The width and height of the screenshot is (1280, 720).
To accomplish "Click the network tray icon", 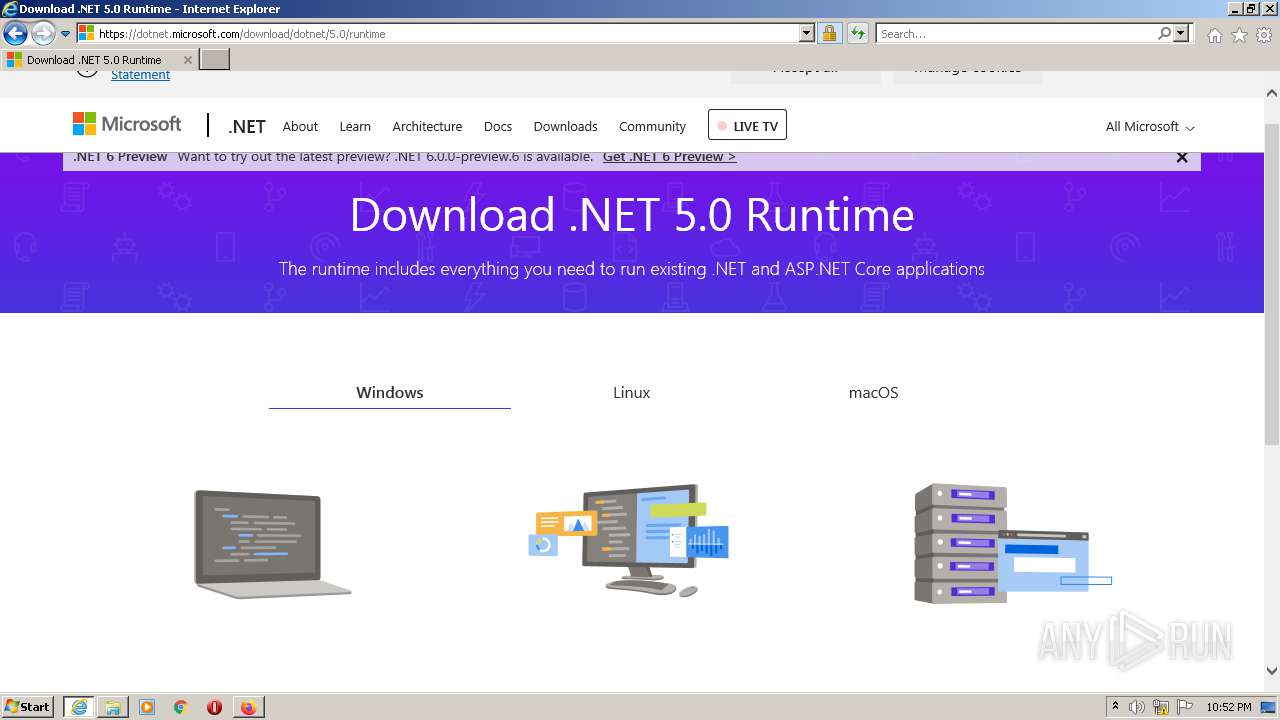I will coord(1161,707).
